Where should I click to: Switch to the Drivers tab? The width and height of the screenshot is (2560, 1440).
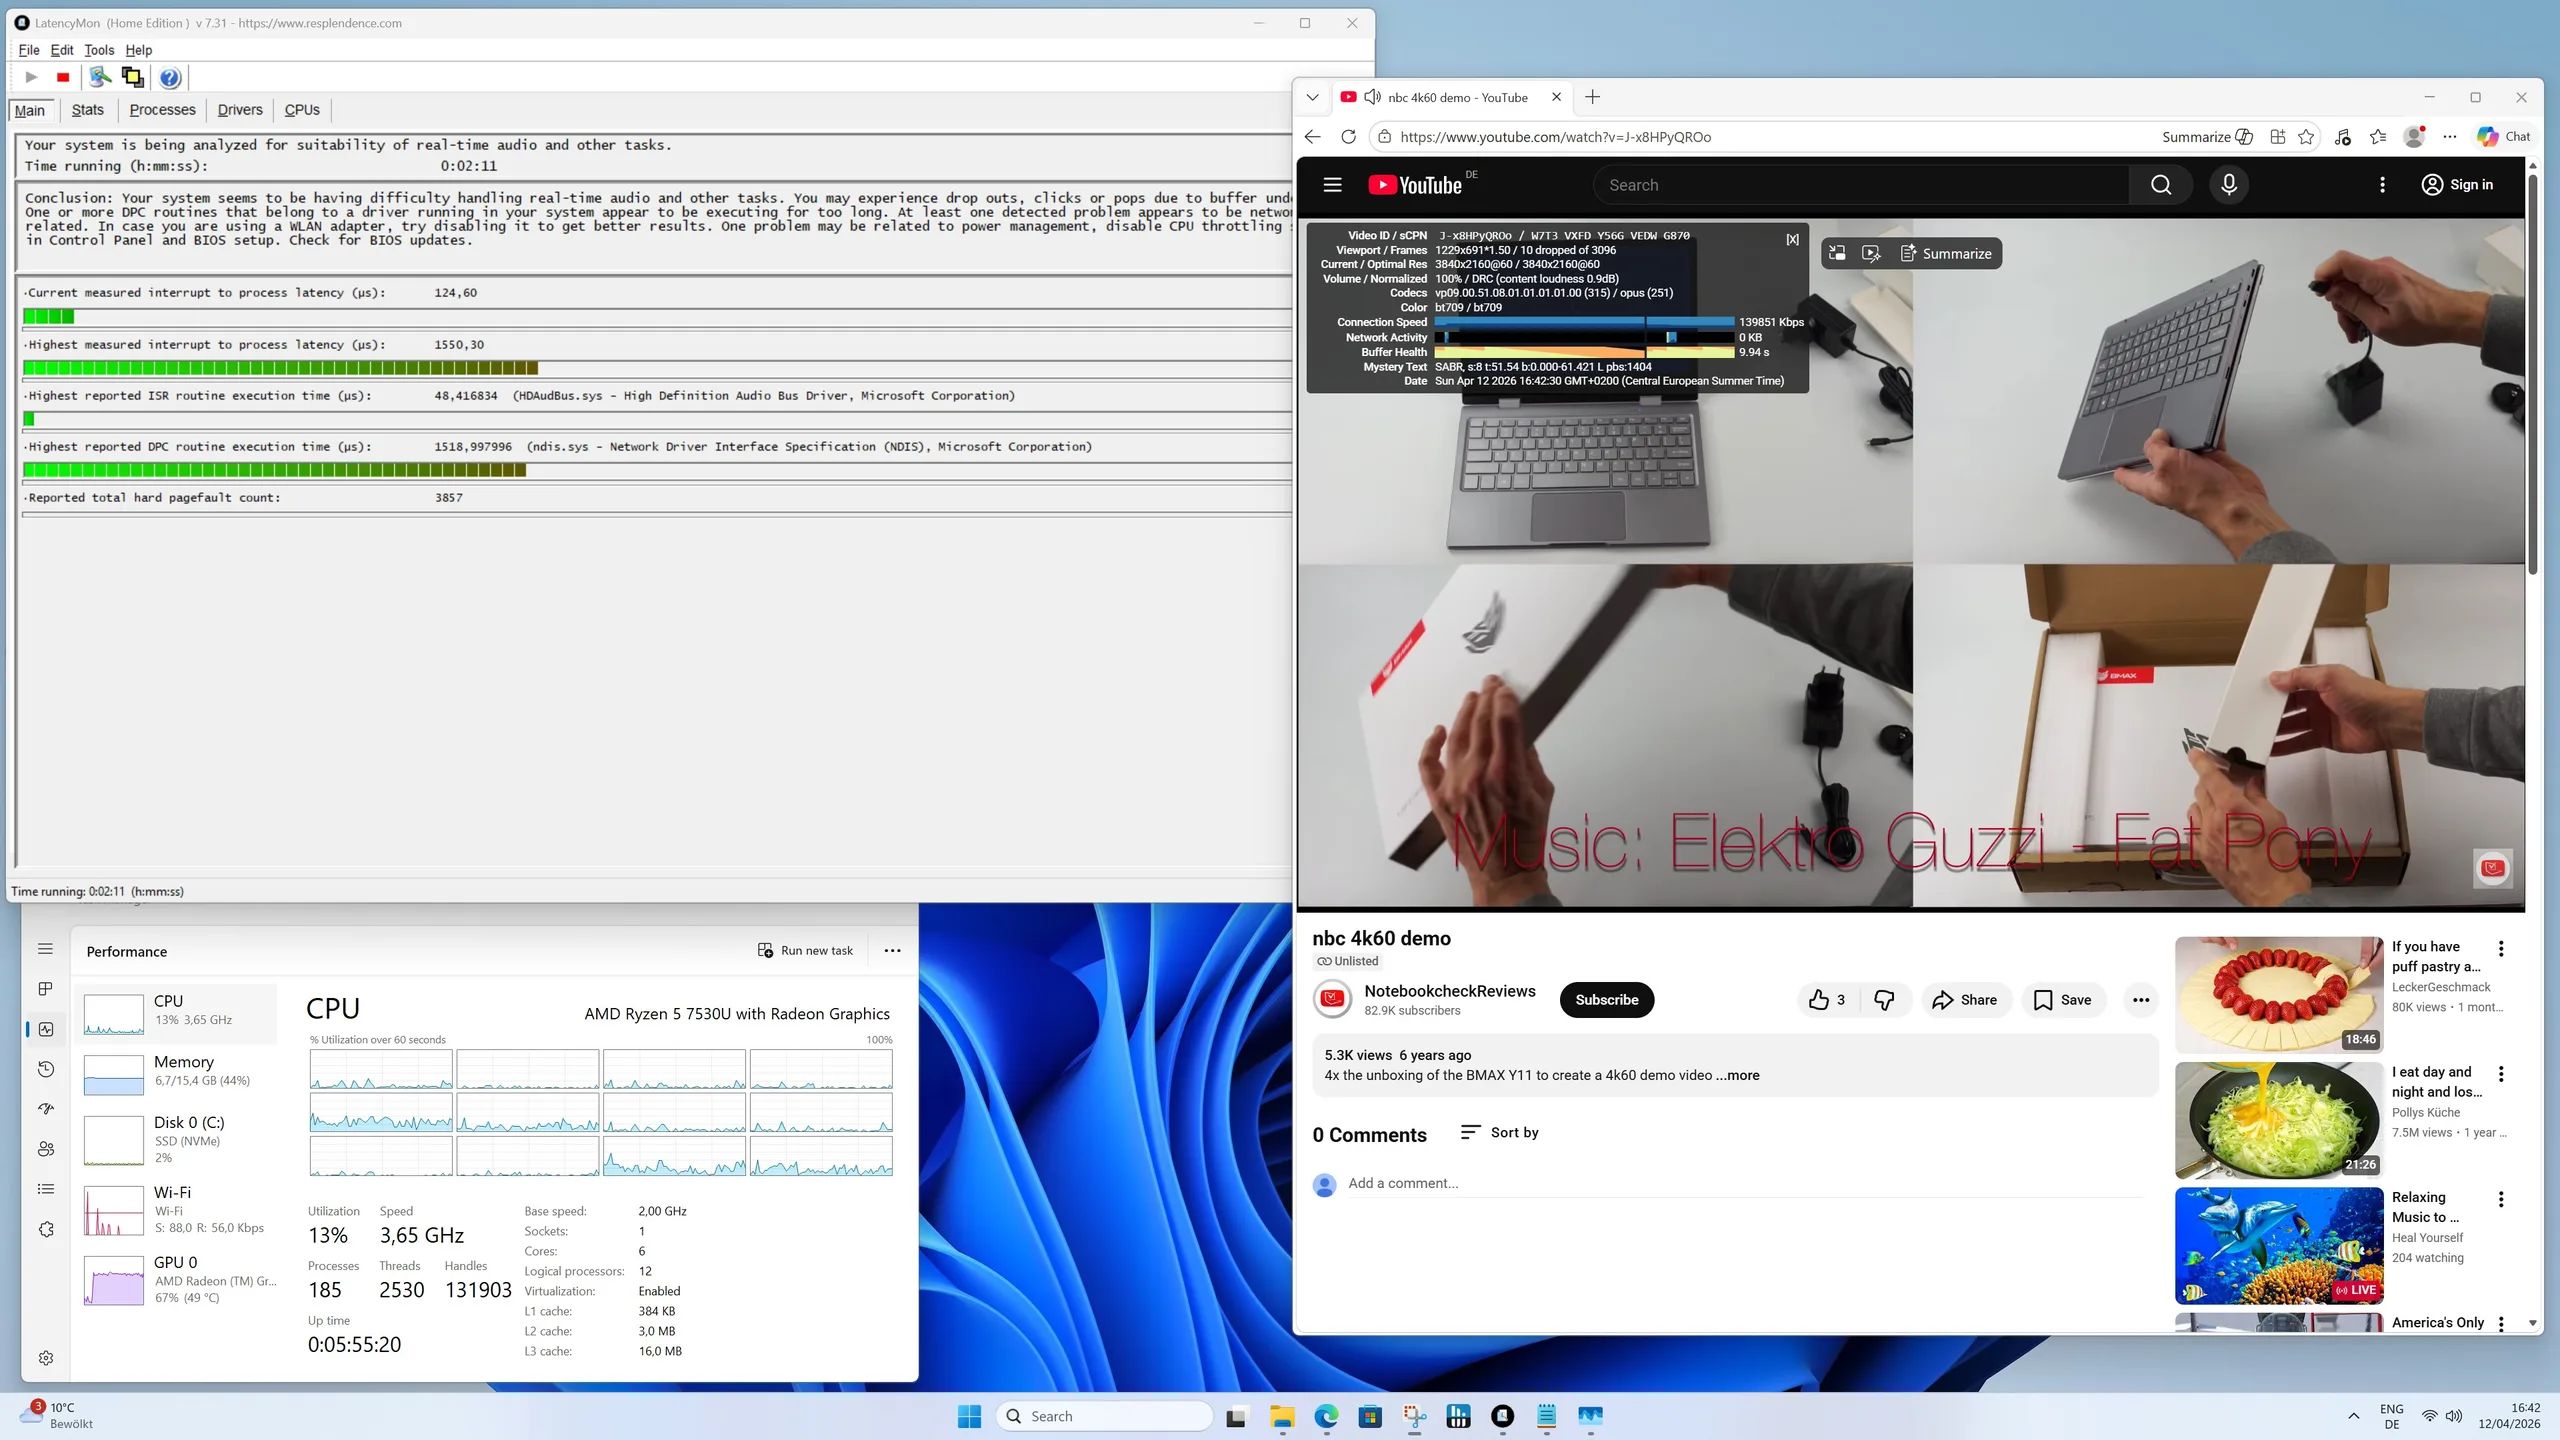point(240,110)
